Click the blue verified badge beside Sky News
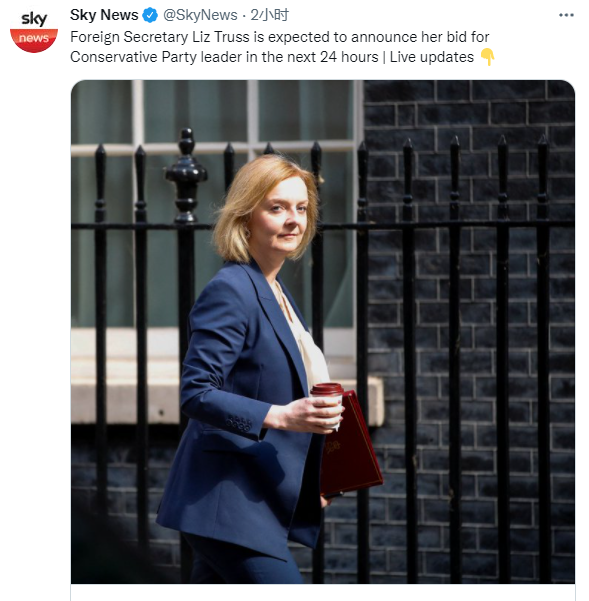Screen dimensions: 589x601 [150, 15]
